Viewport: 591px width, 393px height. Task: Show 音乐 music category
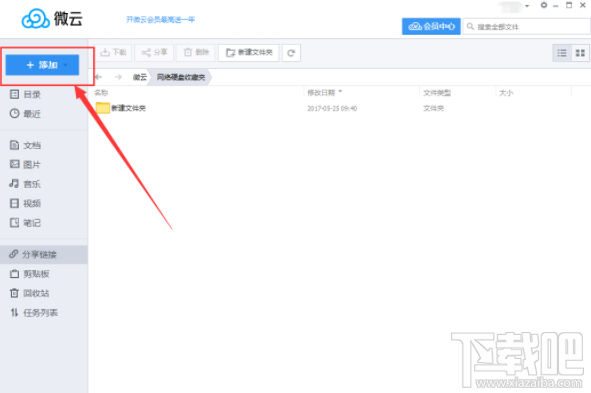[x=25, y=184]
